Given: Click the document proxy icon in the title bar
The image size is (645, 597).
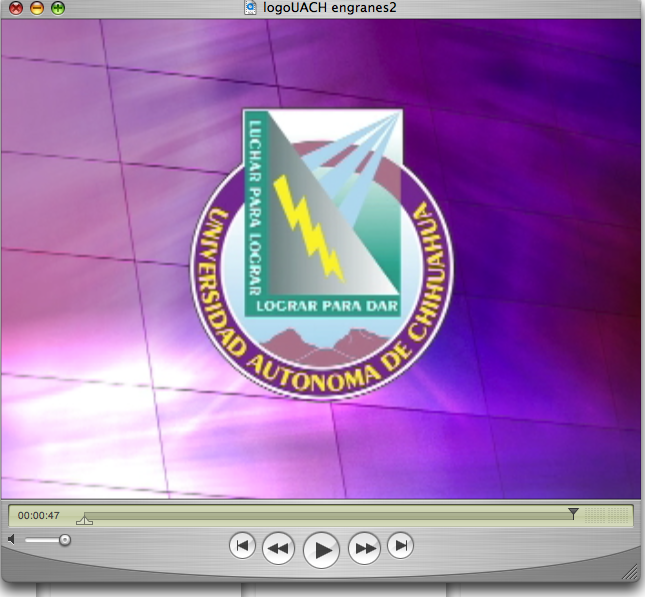Looking at the screenshot, I should [x=250, y=7].
